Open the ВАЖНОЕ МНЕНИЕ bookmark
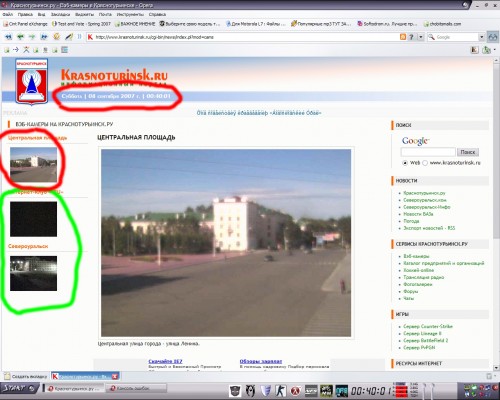Image resolution: width=500 pixels, height=400 pixels. click(x=135, y=24)
